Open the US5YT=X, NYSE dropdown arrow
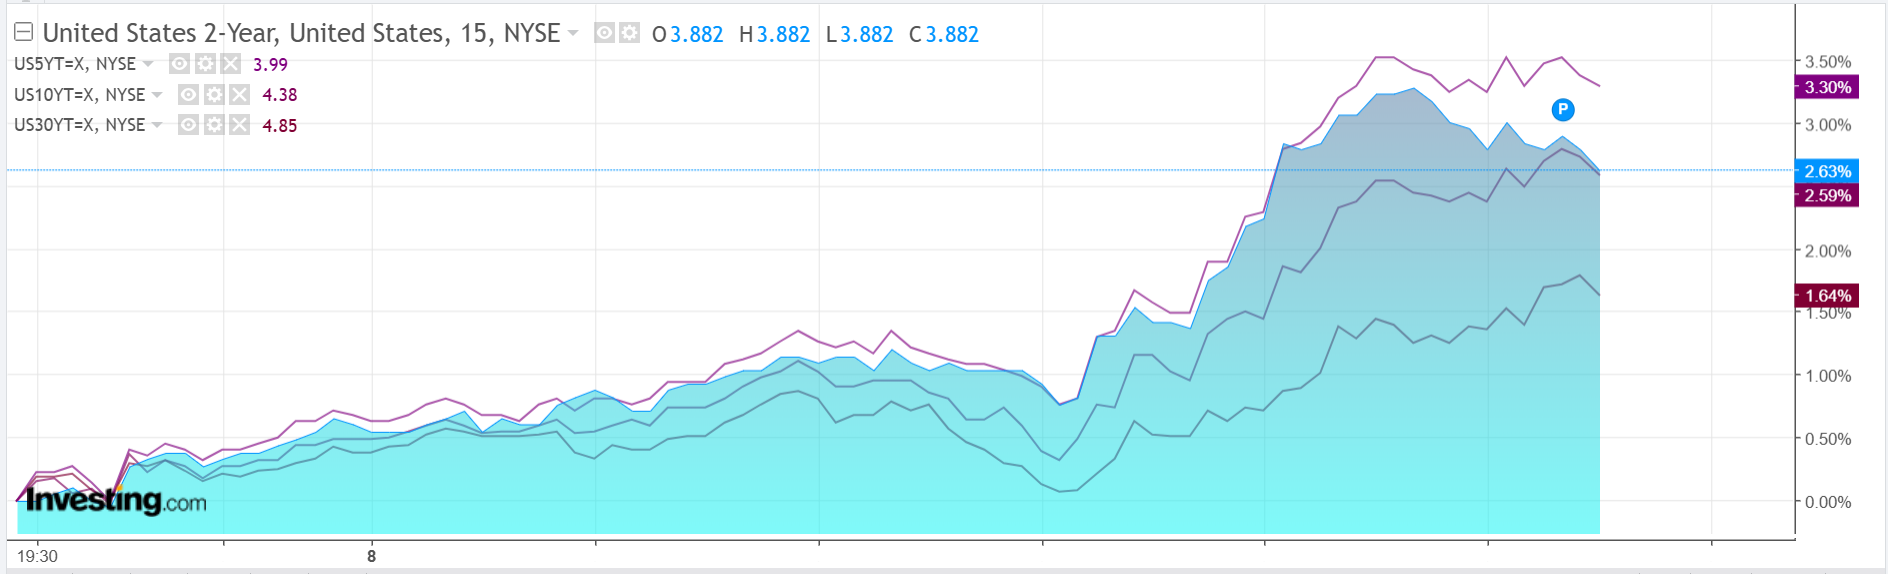The height and width of the screenshot is (574, 1888). pyautogui.click(x=148, y=64)
